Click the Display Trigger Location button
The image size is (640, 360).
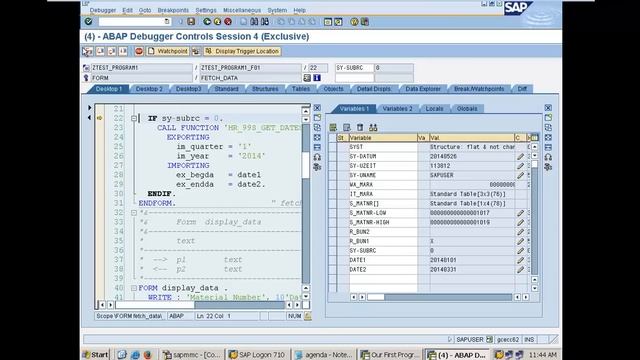click(242, 51)
